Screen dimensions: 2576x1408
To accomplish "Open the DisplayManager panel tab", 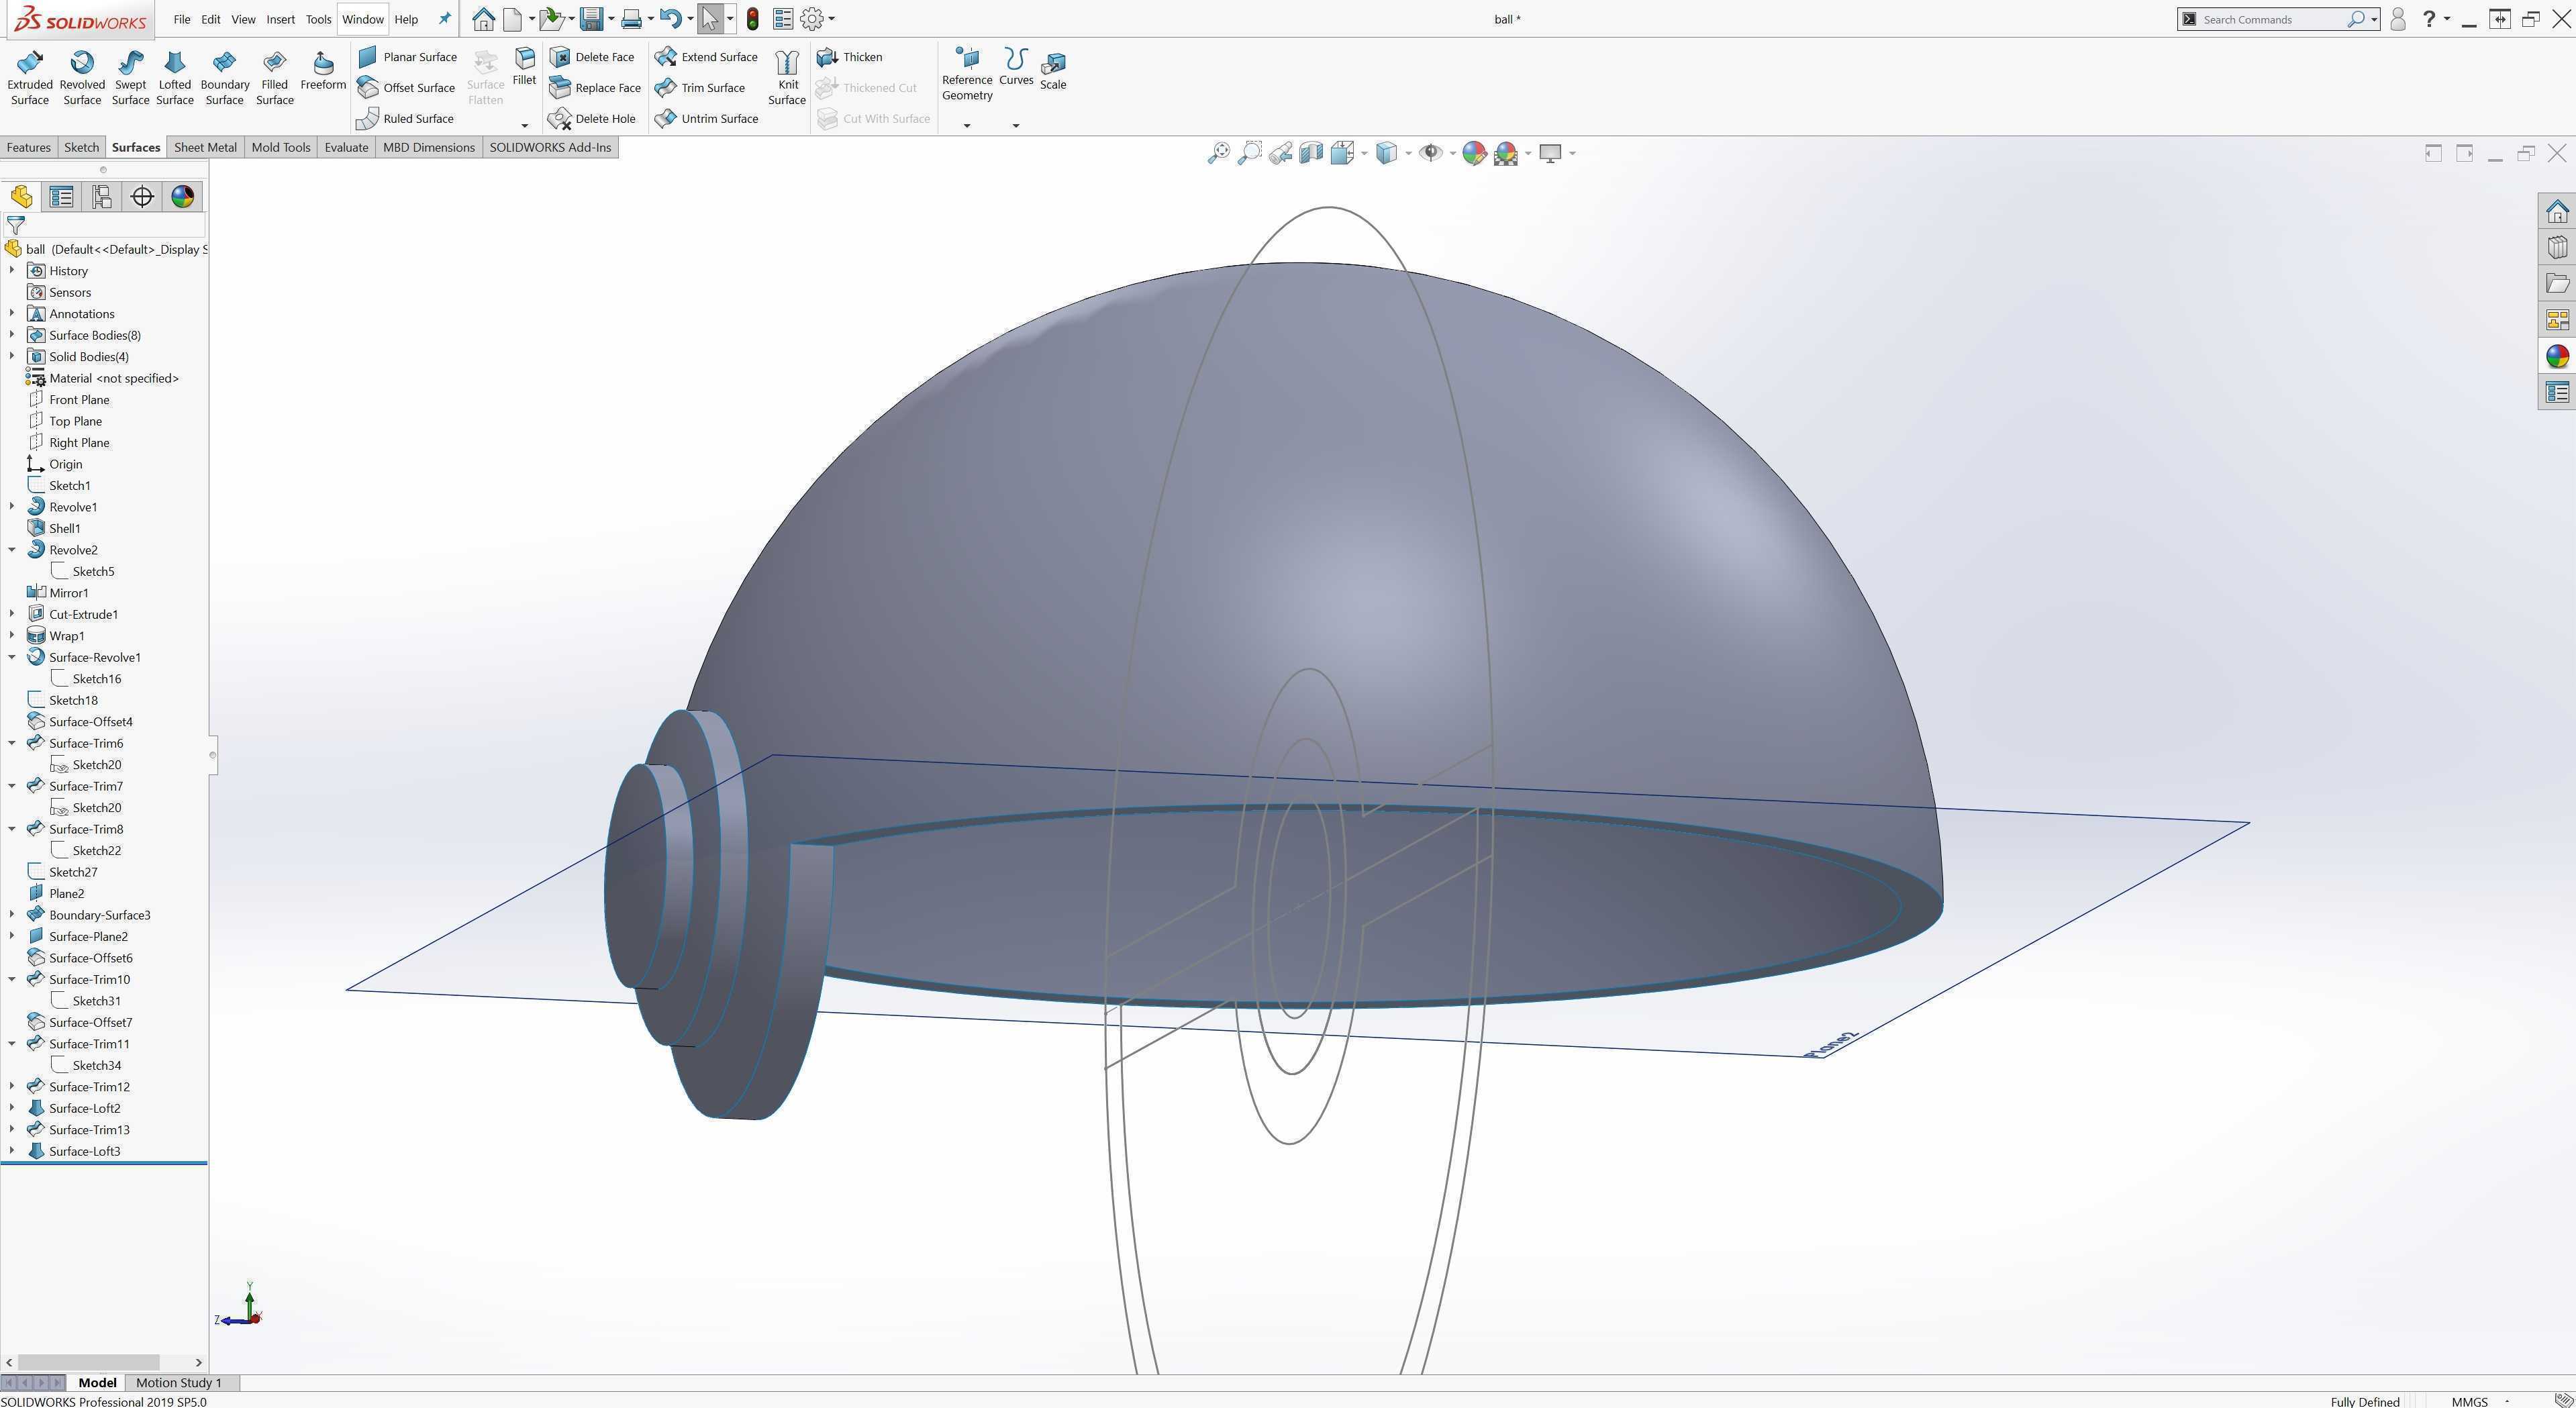I will tap(182, 197).
